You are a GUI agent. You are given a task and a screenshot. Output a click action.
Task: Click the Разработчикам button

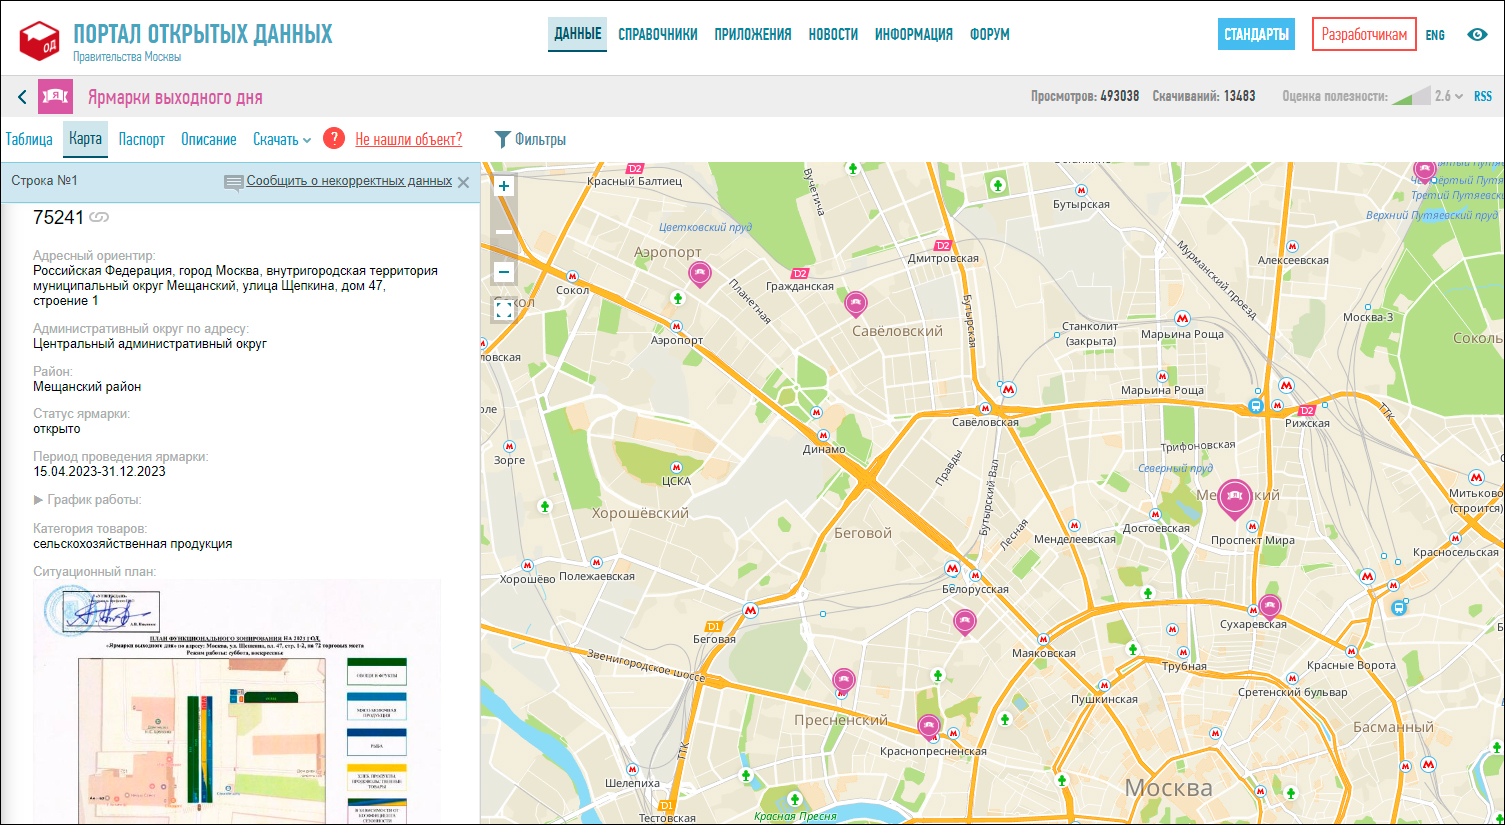click(x=1364, y=34)
